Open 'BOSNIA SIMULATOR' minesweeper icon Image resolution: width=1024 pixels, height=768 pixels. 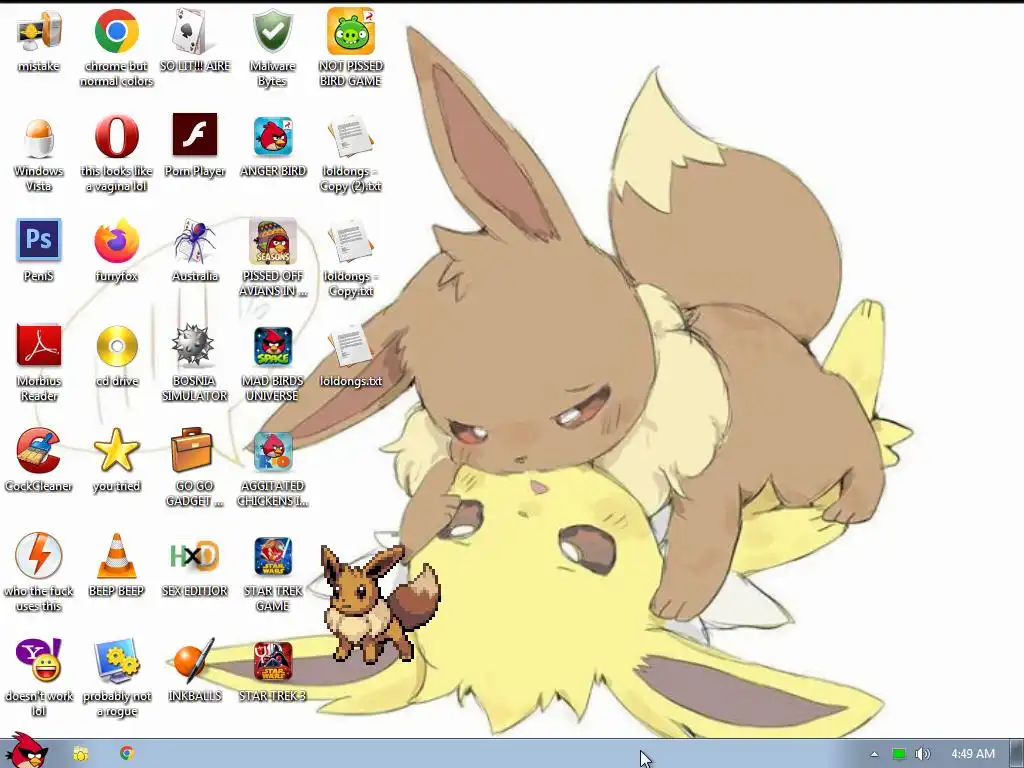(193, 345)
